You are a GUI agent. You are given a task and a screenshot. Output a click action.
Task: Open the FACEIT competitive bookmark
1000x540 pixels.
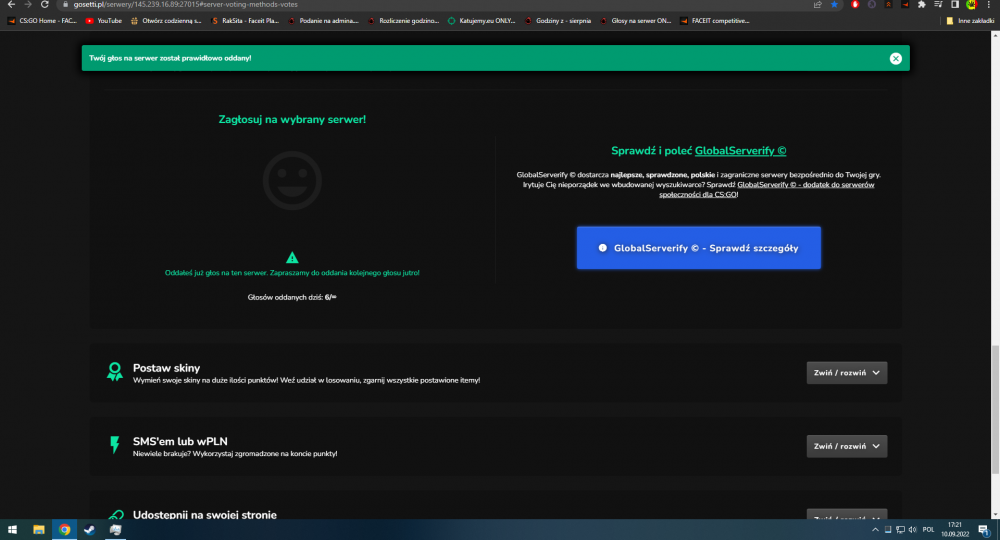714,21
